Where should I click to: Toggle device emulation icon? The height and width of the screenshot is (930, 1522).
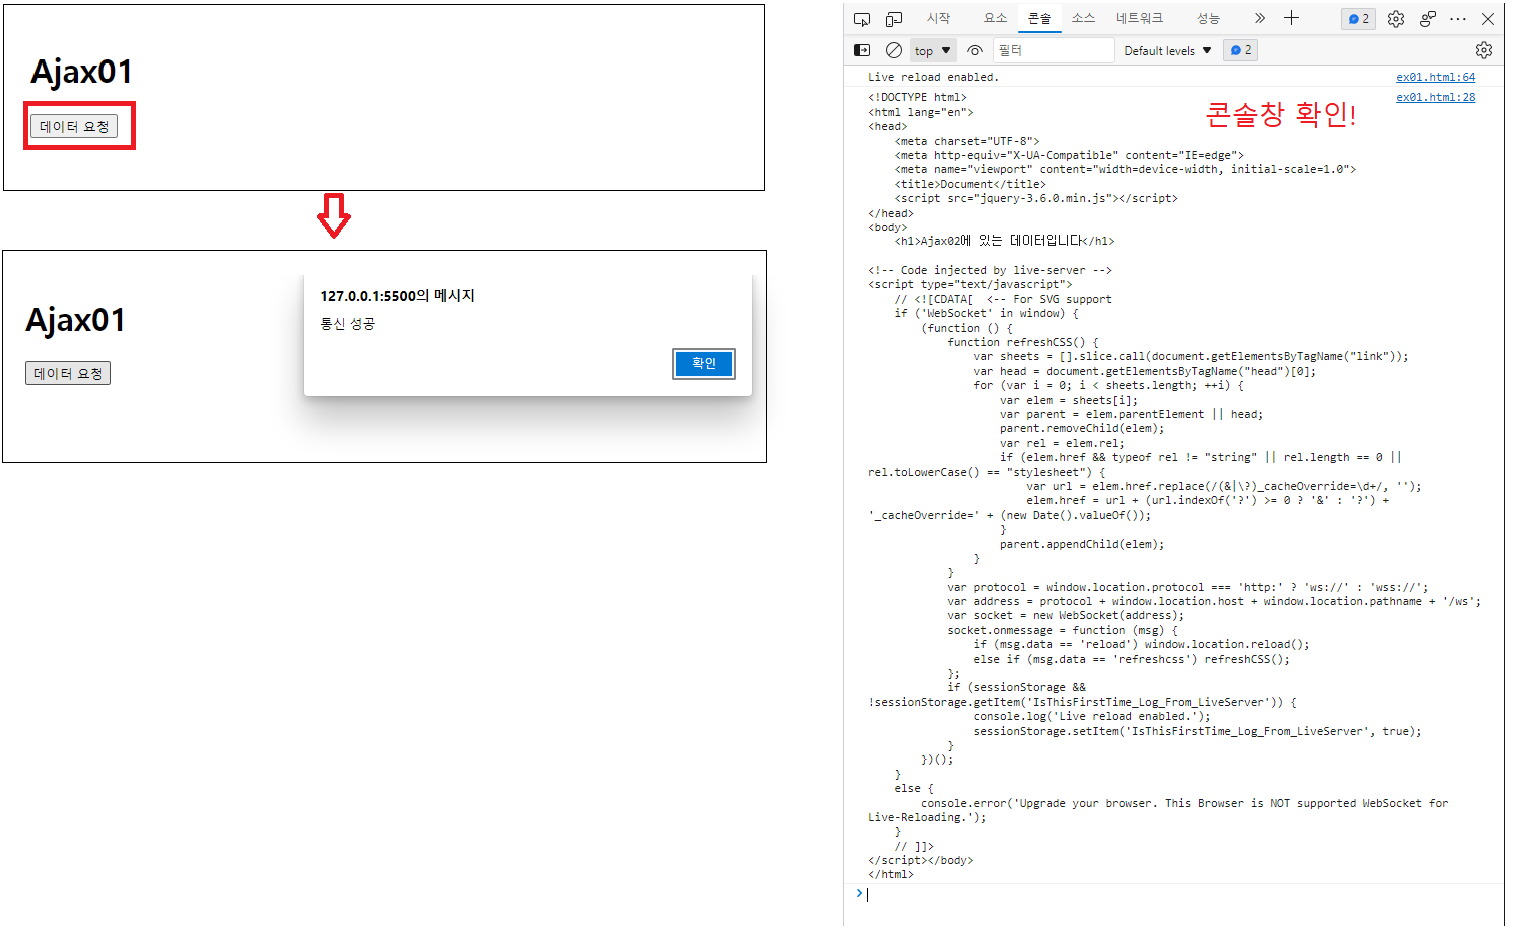coord(894,19)
